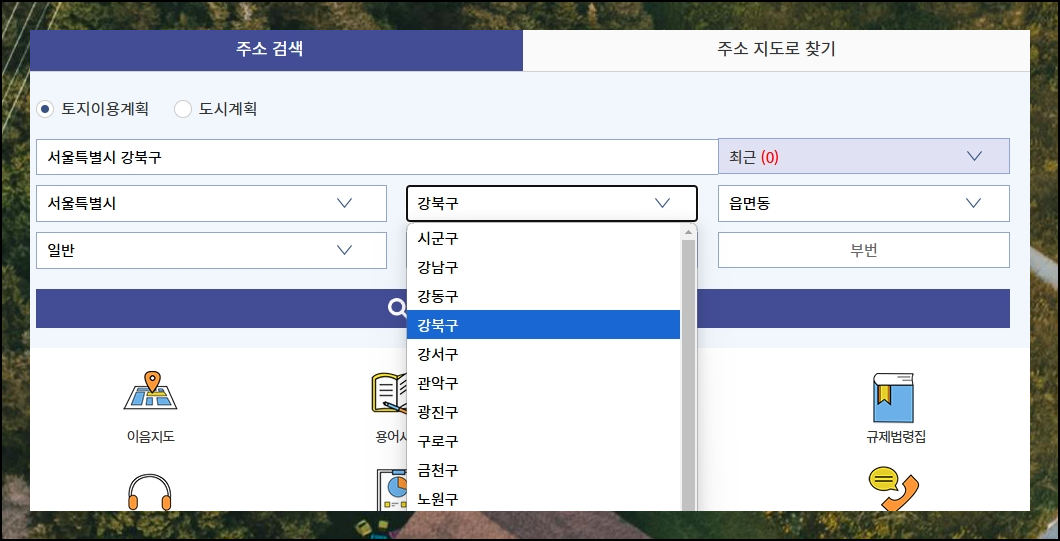Click the 이음지도 label link

(150, 437)
